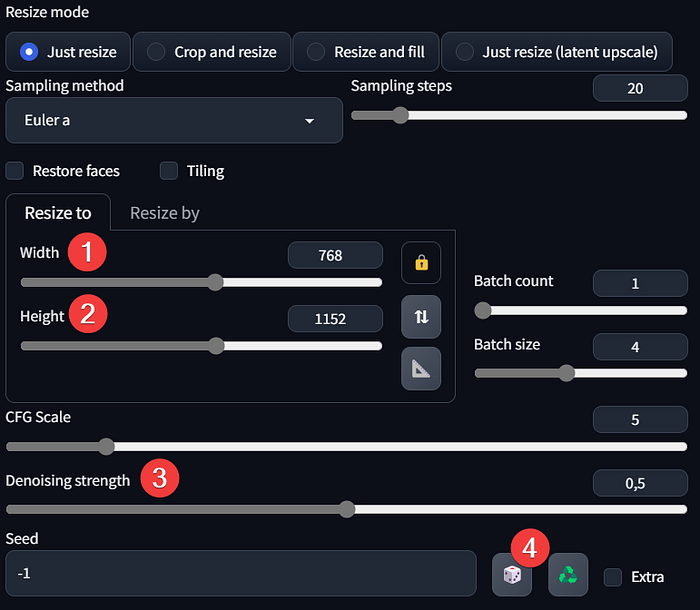This screenshot has width=700, height=610.
Task: Click the dice random seed button
Action: (x=512, y=575)
